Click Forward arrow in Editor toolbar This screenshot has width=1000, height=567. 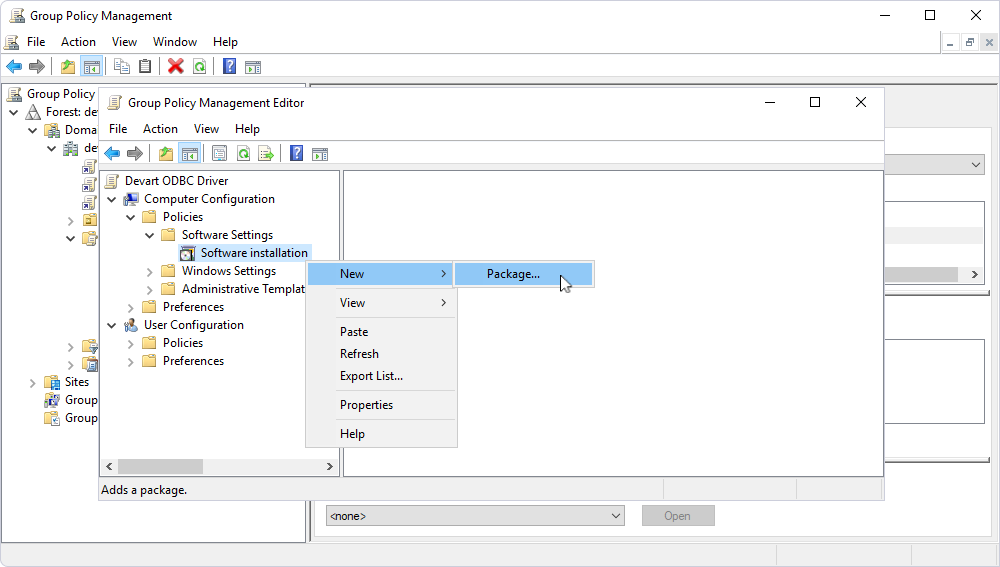point(135,154)
